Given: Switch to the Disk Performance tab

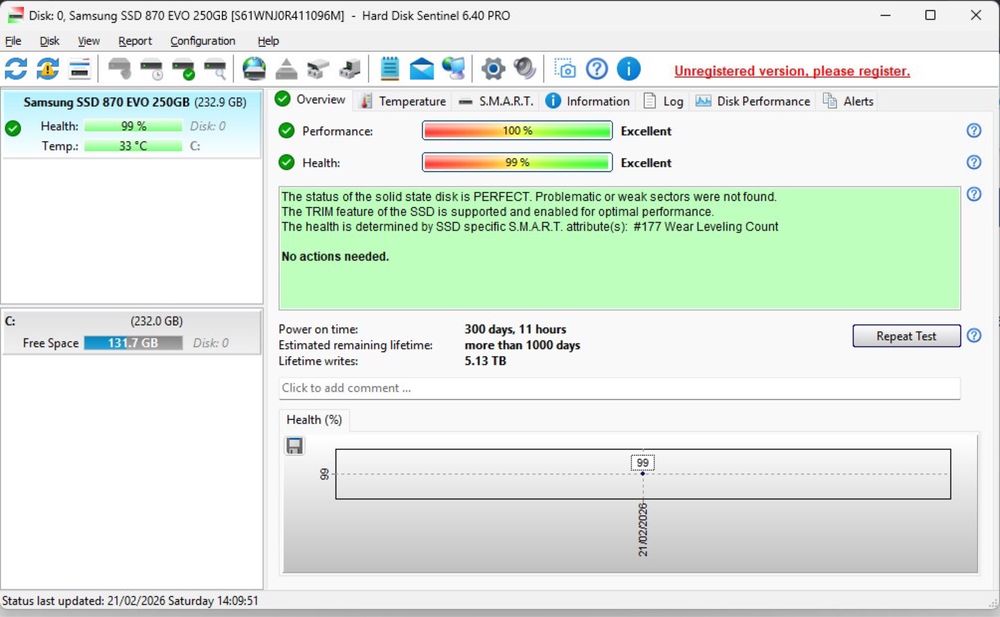Looking at the screenshot, I should [x=753, y=101].
